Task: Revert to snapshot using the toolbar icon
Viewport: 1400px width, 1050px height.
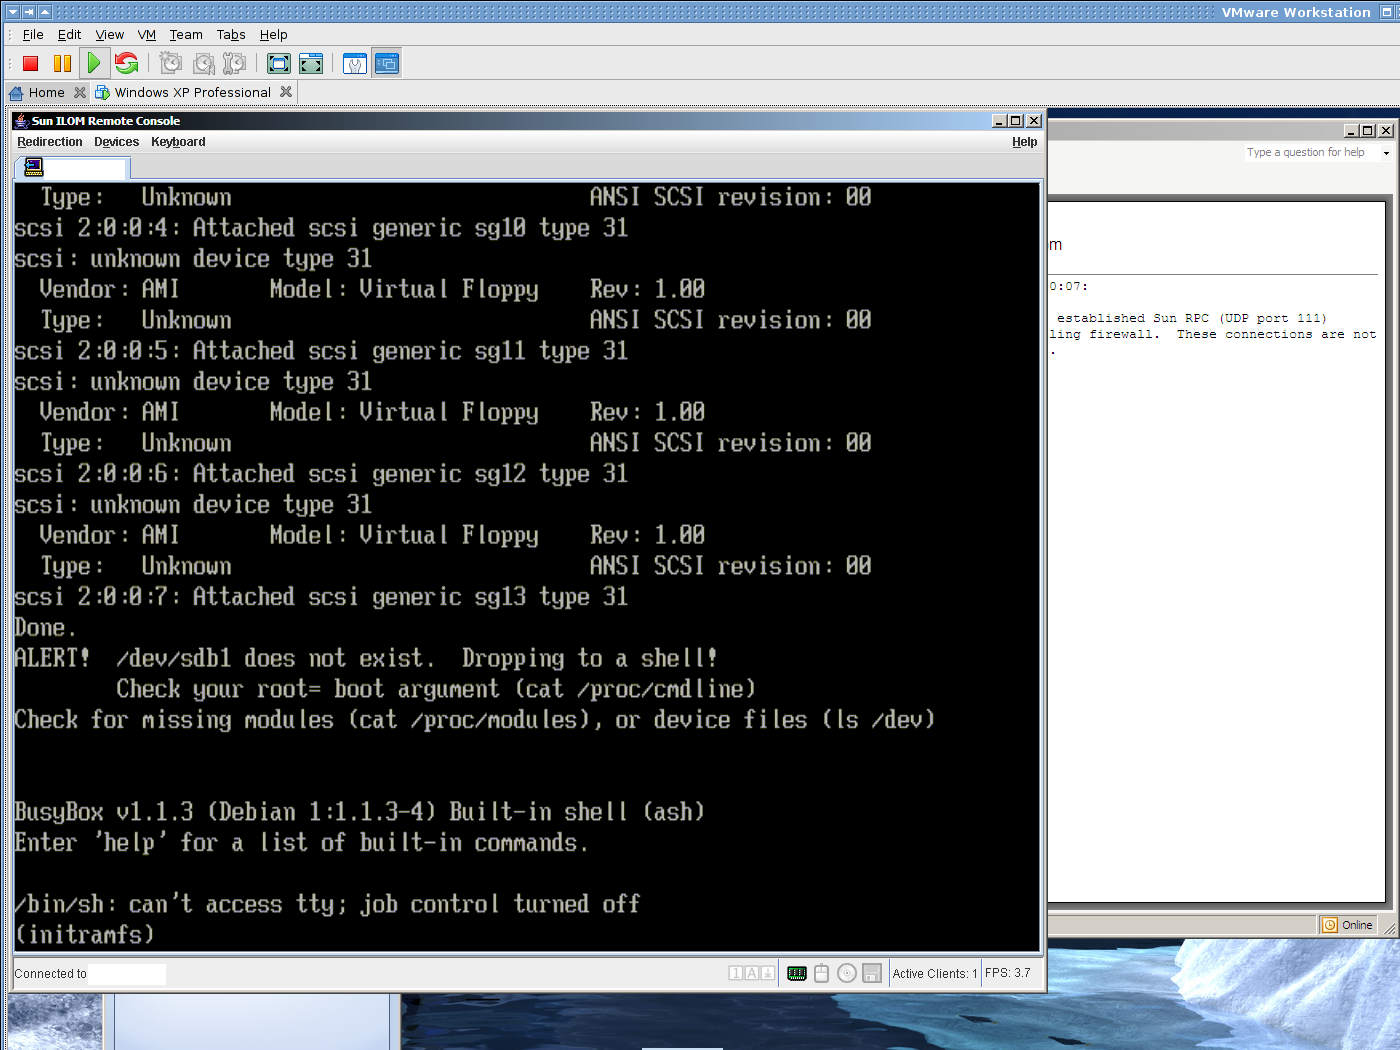Action: point(203,64)
